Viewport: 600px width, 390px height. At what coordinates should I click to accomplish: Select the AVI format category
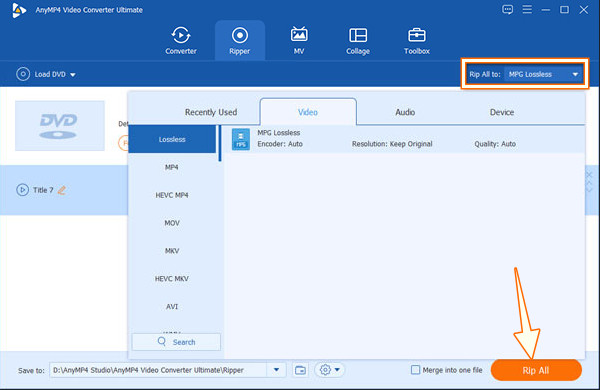(172, 307)
